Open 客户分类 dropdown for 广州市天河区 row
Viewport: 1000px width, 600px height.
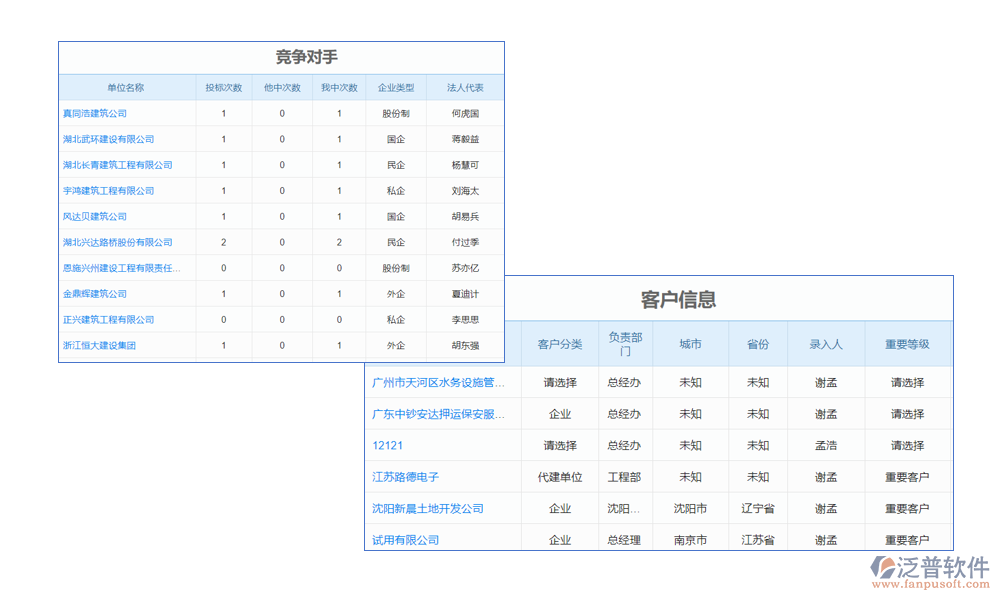(x=559, y=382)
